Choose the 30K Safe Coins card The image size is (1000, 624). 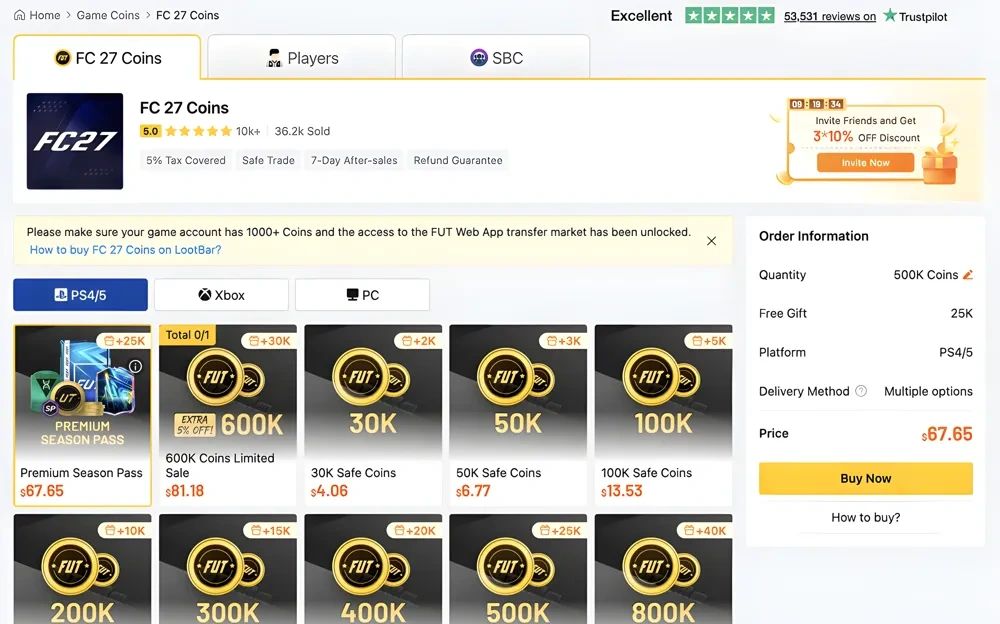pos(373,415)
